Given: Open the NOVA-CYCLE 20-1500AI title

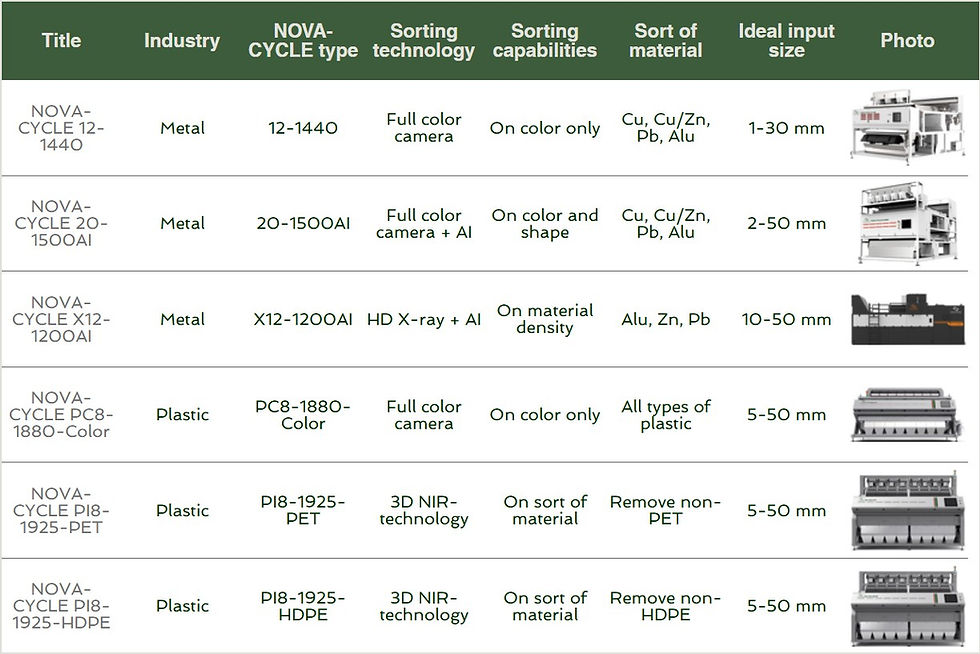Looking at the screenshot, I should click(x=61, y=224).
